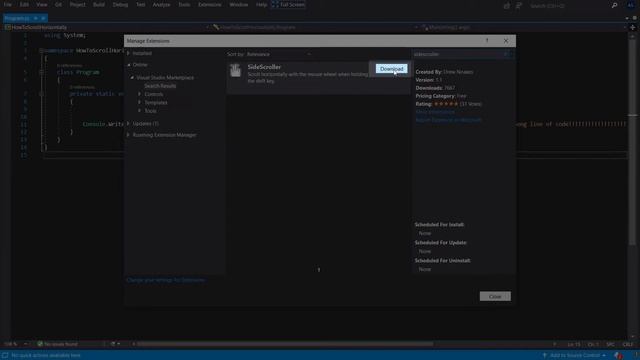Click the search magnifier icon
The image size is (640, 360).
pyautogui.click(x=614, y=6)
